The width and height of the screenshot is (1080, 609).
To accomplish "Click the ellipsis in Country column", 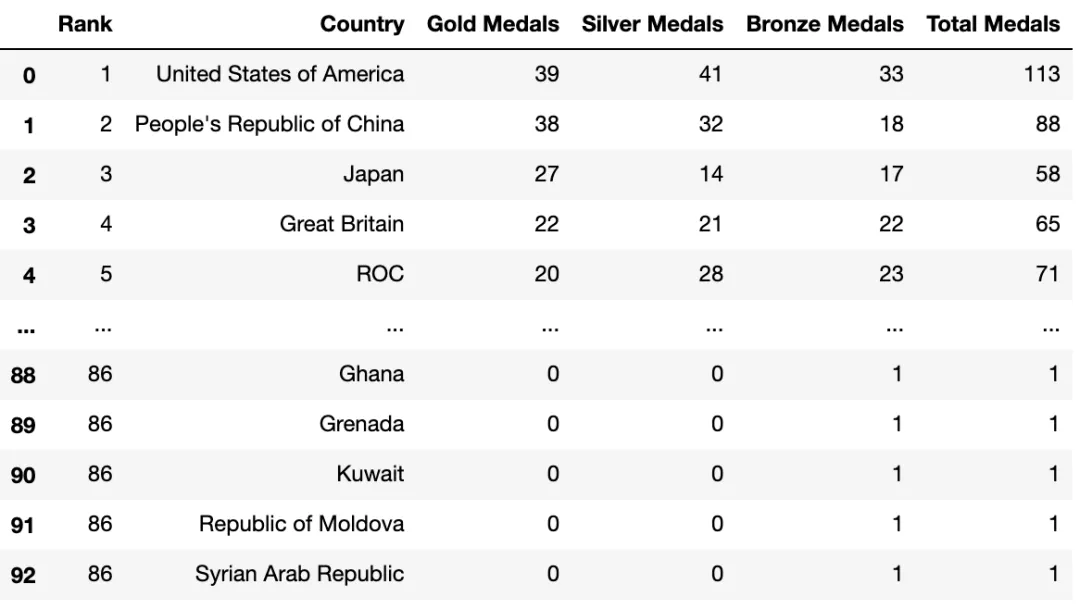I will tap(395, 329).
